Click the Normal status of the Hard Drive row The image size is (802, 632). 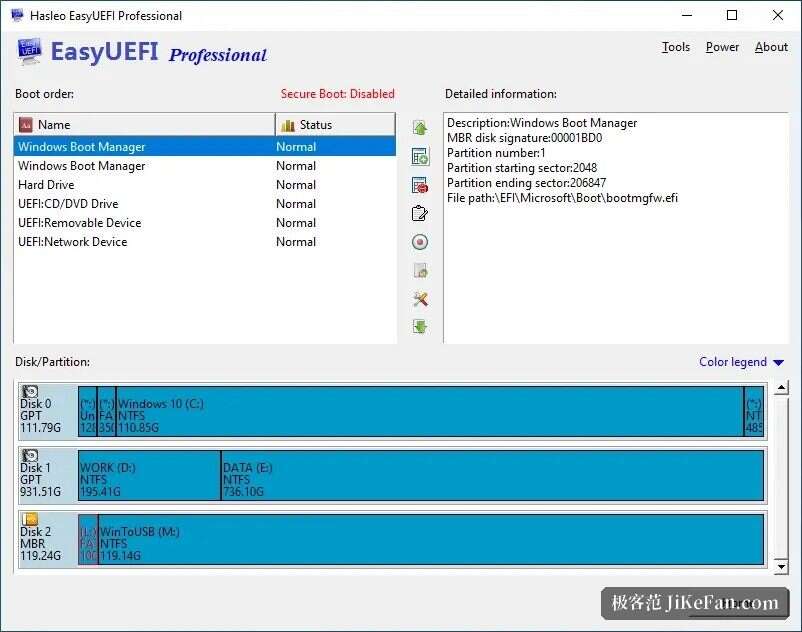pos(296,185)
